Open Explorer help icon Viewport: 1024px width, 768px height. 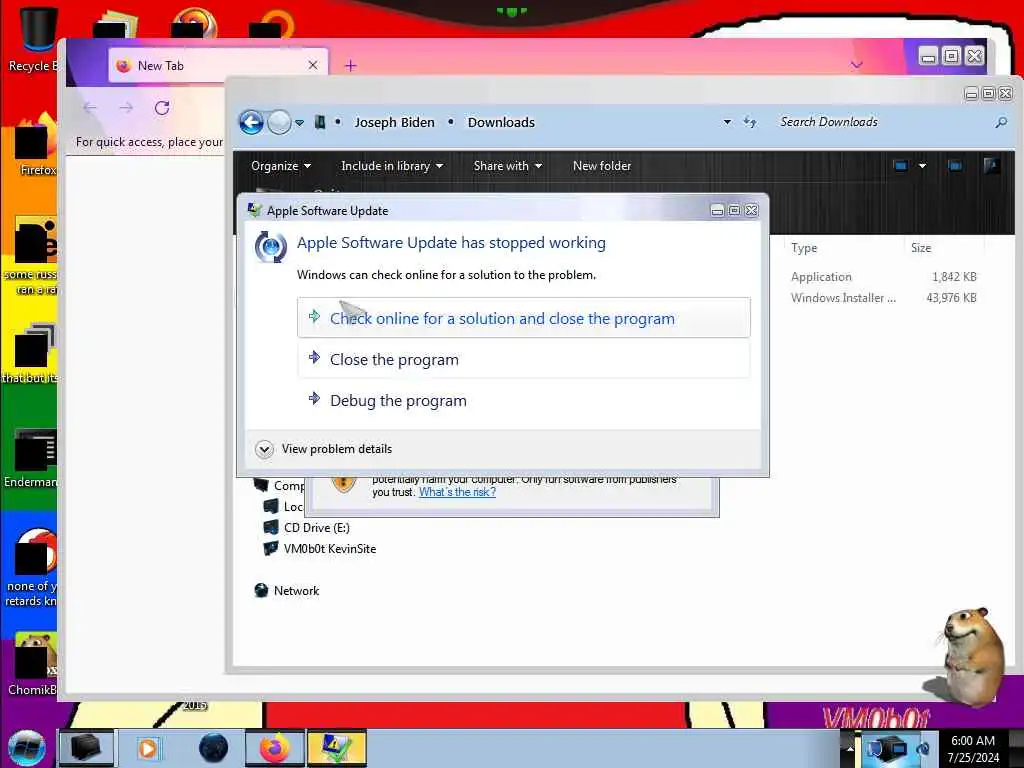click(x=991, y=166)
